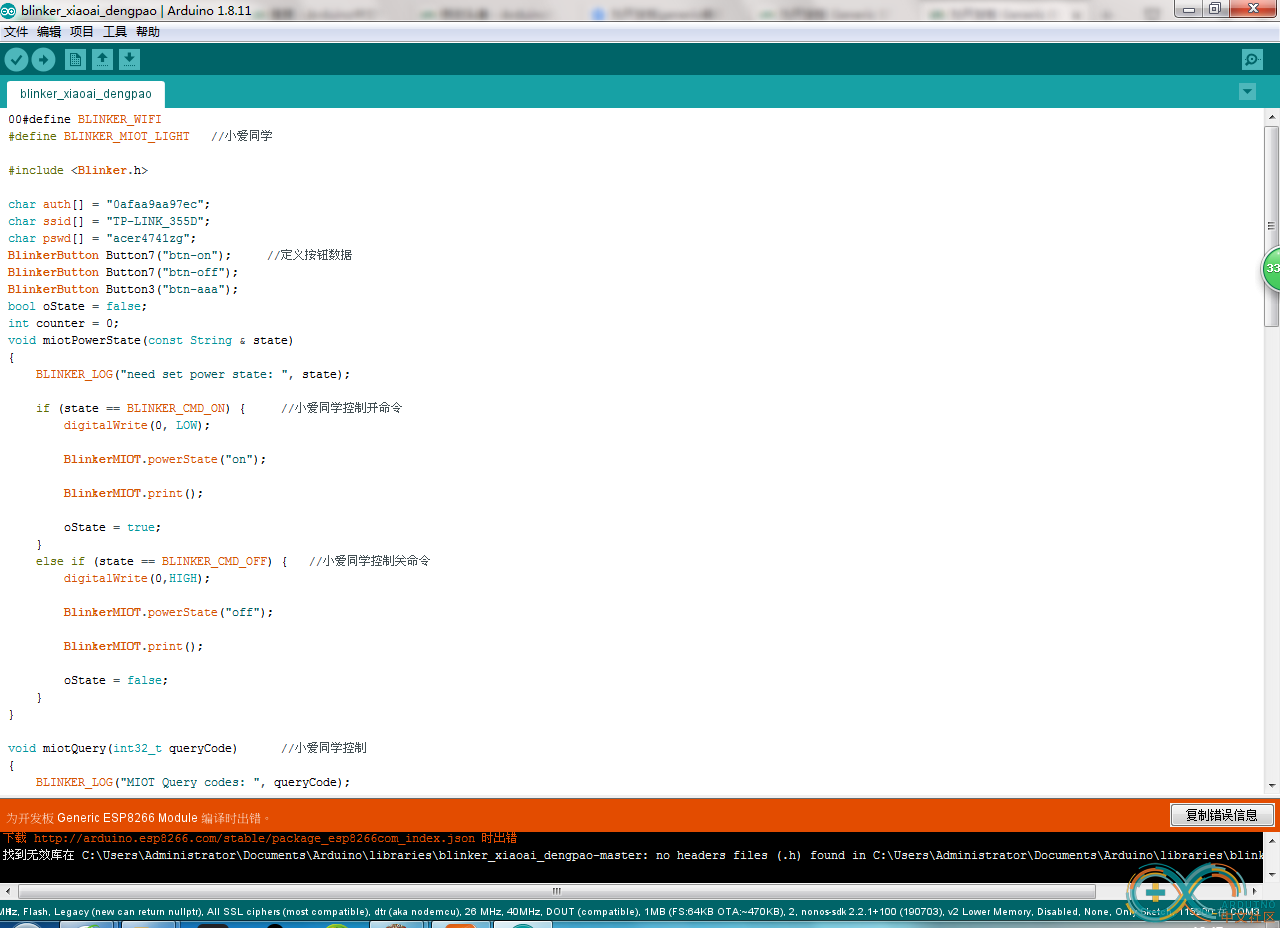Click the "bool oState = false;" line
This screenshot has height=928, width=1280.
[78, 306]
